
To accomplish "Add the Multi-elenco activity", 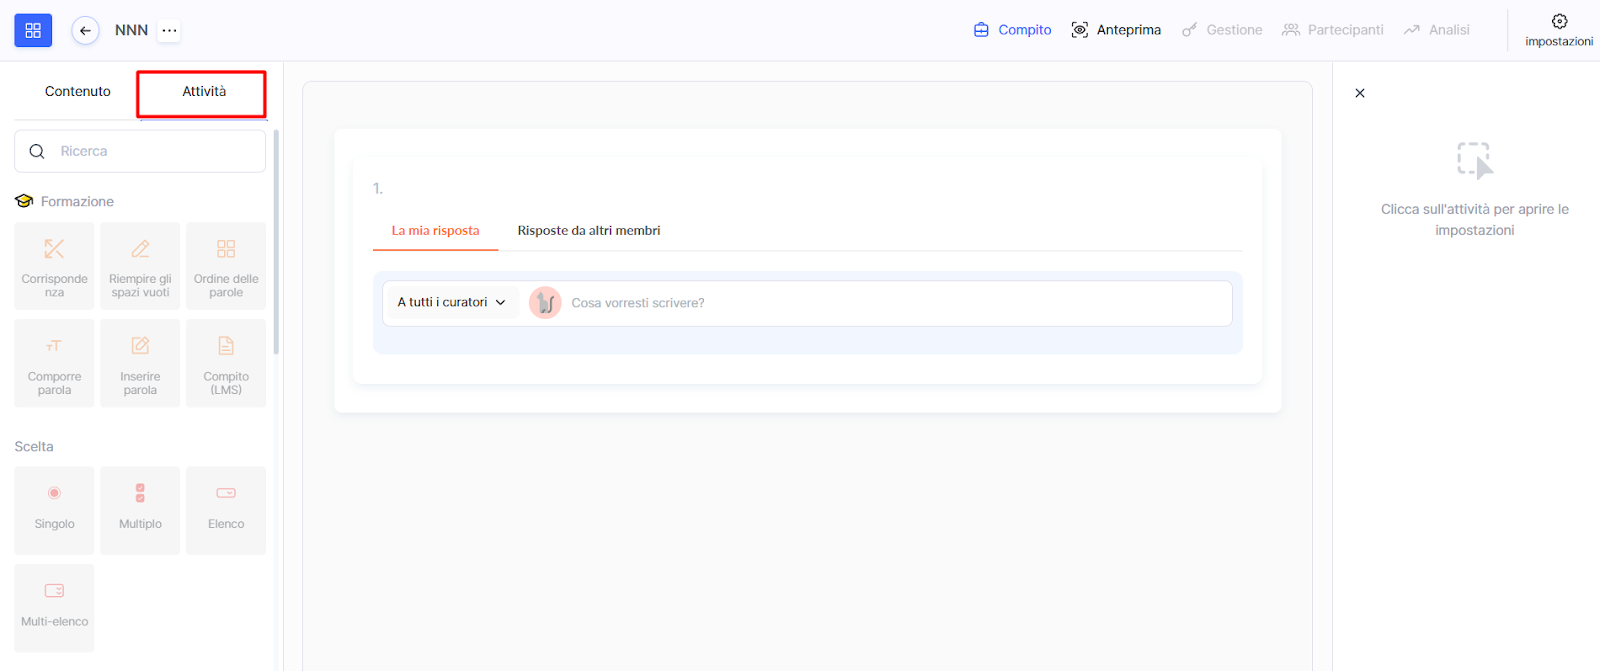I will pyautogui.click(x=54, y=607).
